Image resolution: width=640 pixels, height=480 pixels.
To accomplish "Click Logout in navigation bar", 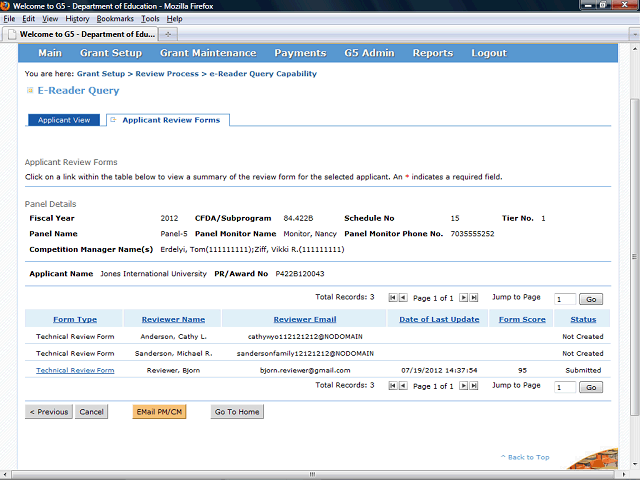I will click(x=489, y=53).
